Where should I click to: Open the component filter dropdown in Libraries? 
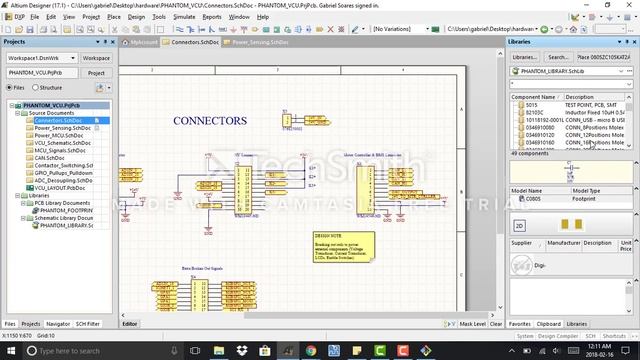point(629,84)
